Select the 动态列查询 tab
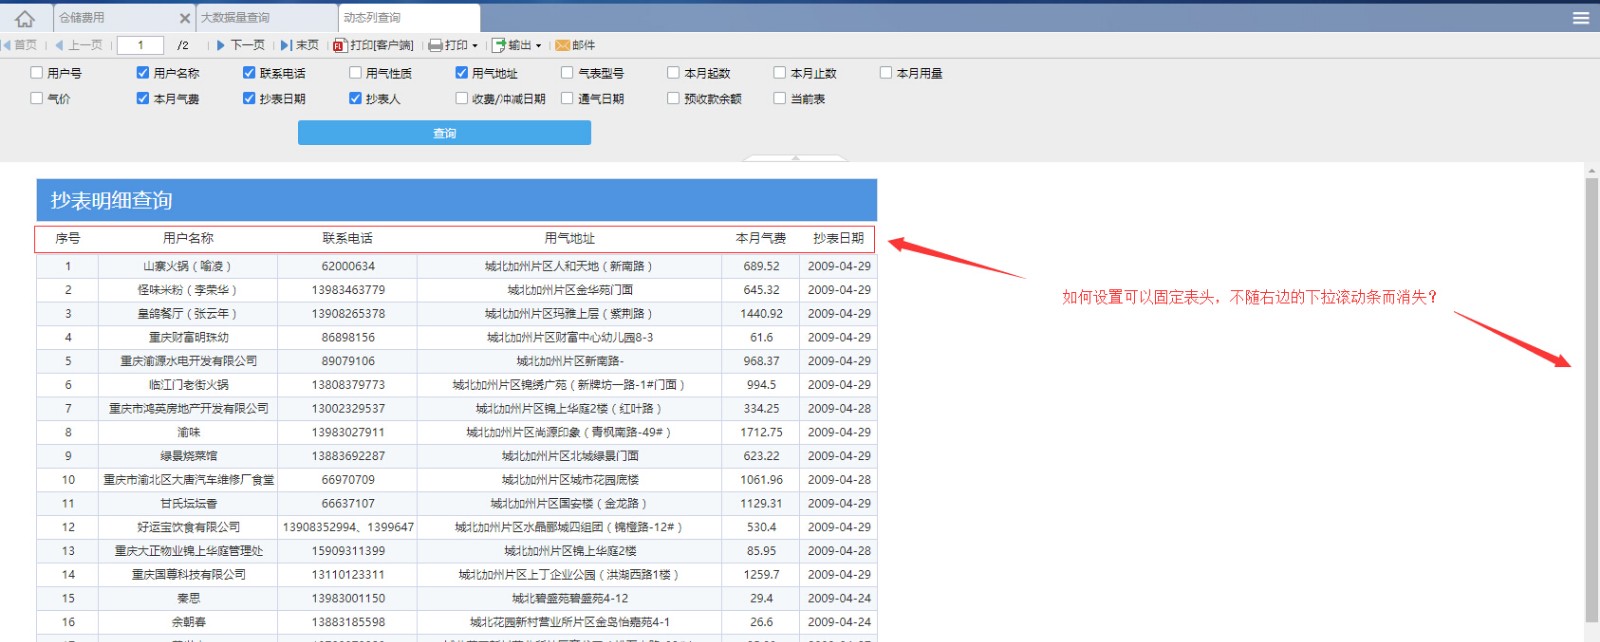 (x=372, y=18)
